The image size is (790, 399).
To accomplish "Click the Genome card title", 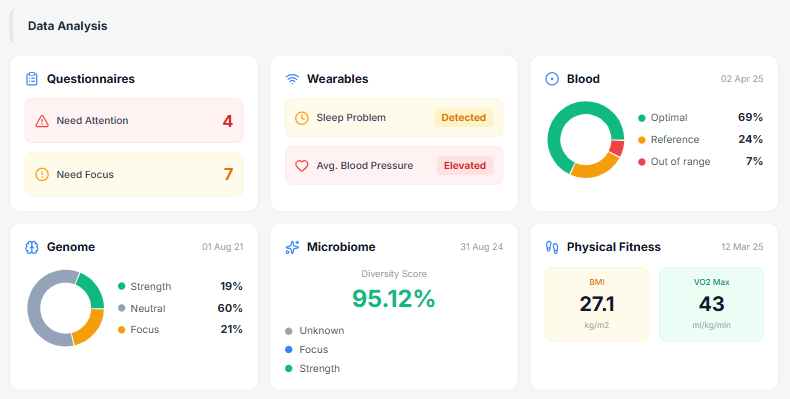I will click(x=71, y=247).
